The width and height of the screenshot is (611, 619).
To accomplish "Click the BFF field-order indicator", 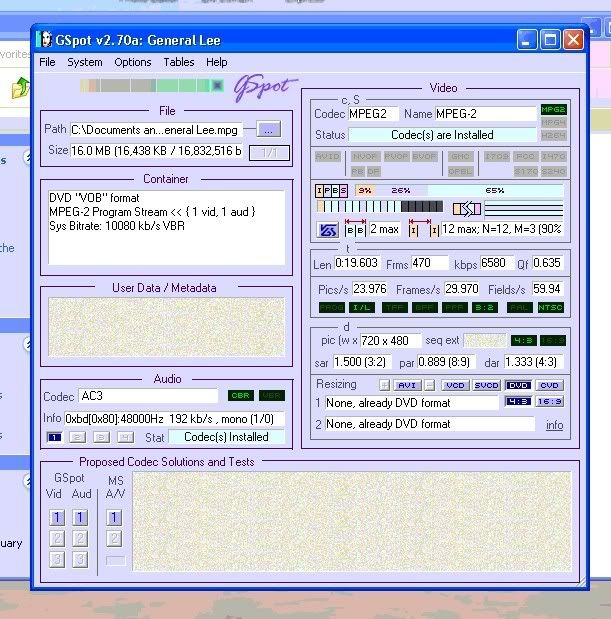I will pos(425,308).
